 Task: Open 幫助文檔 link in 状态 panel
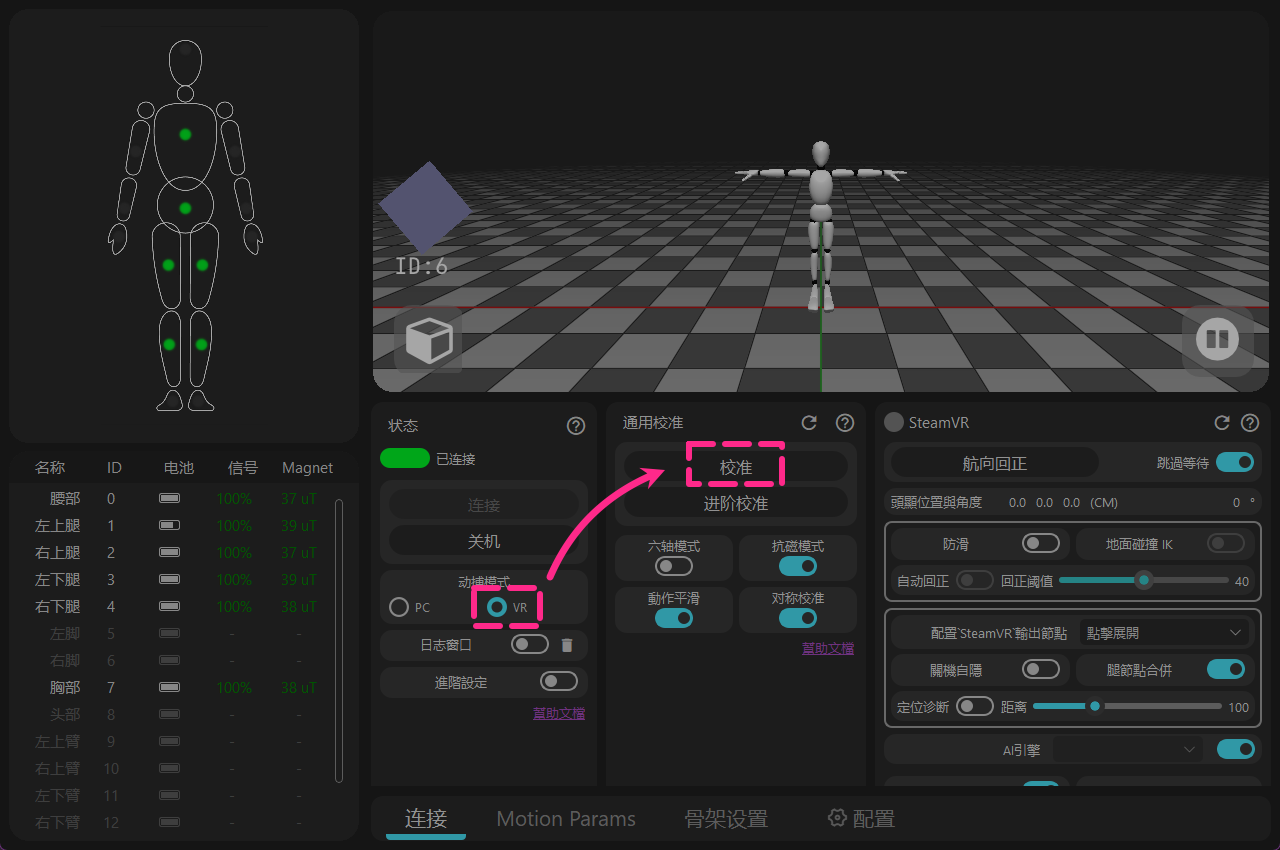click(559, 713)
